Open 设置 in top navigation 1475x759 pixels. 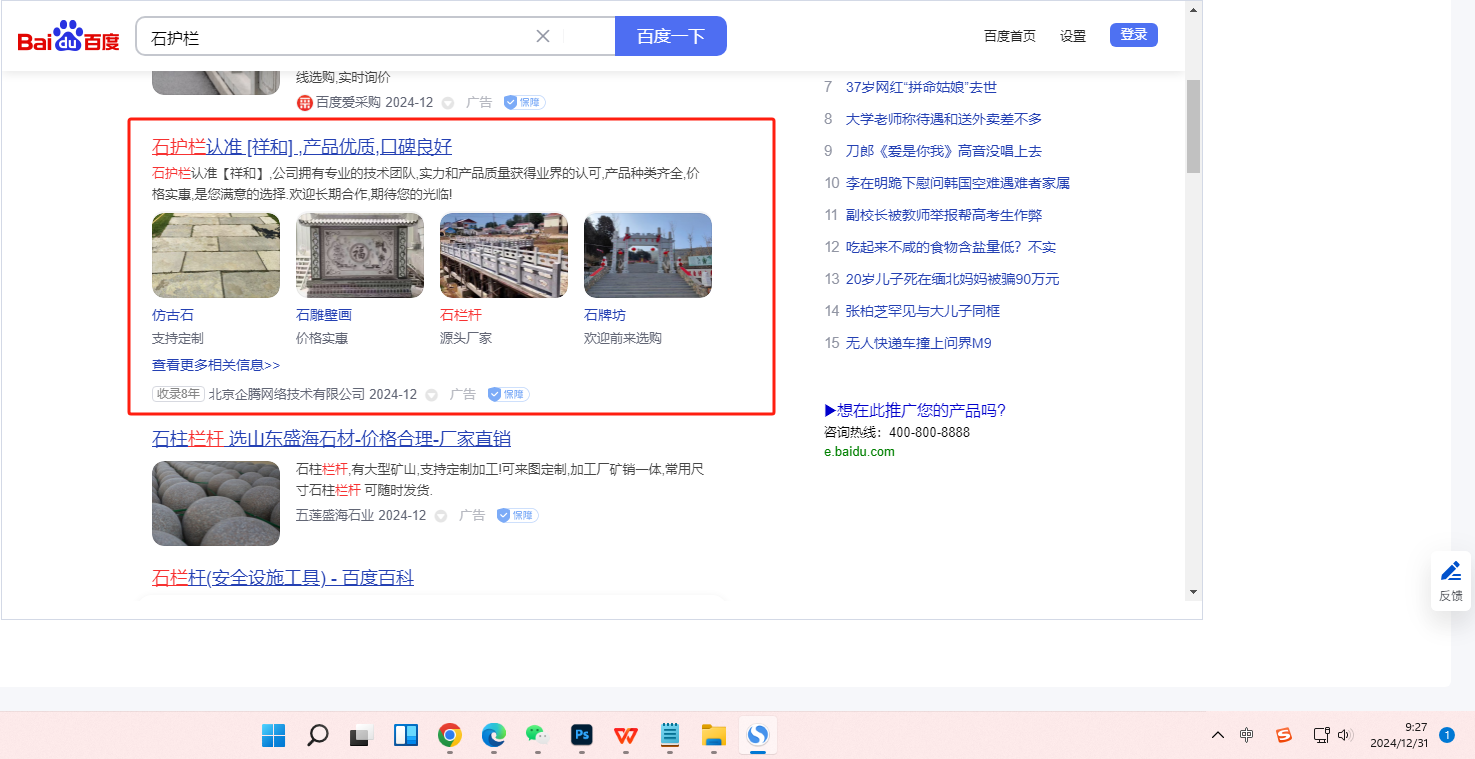pos(1072,36)
